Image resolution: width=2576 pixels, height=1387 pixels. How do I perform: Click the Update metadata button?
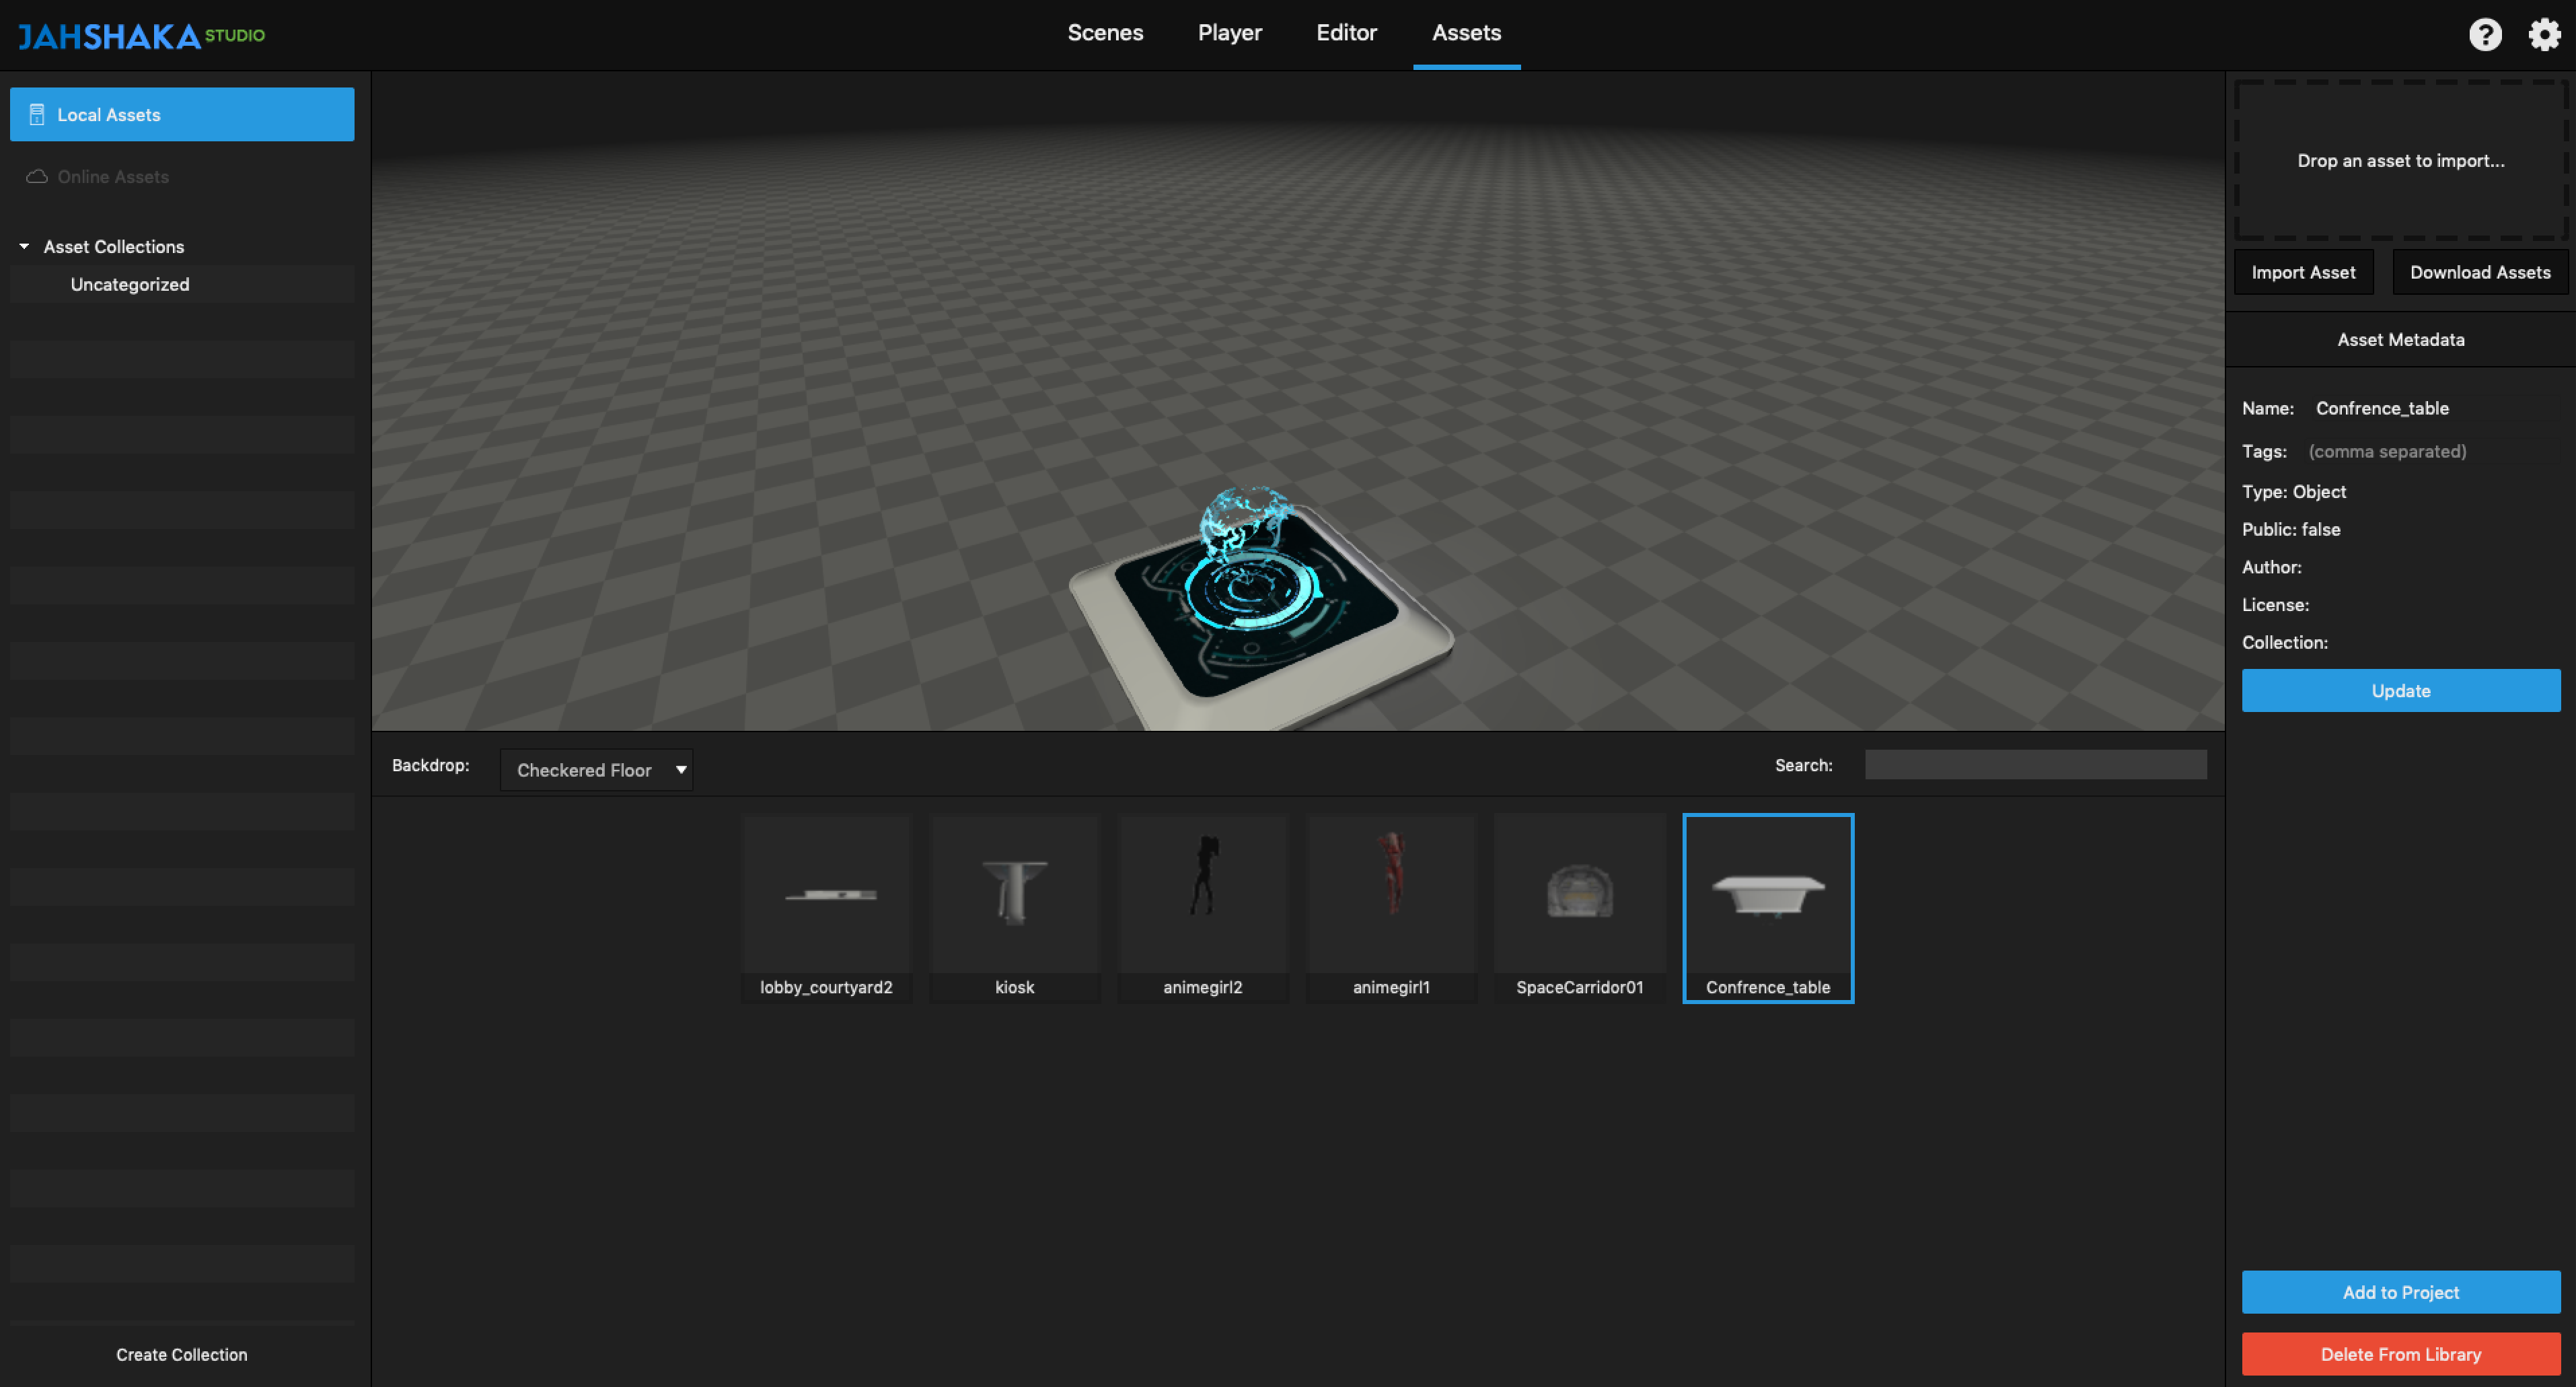click(x=2401, y=691)
